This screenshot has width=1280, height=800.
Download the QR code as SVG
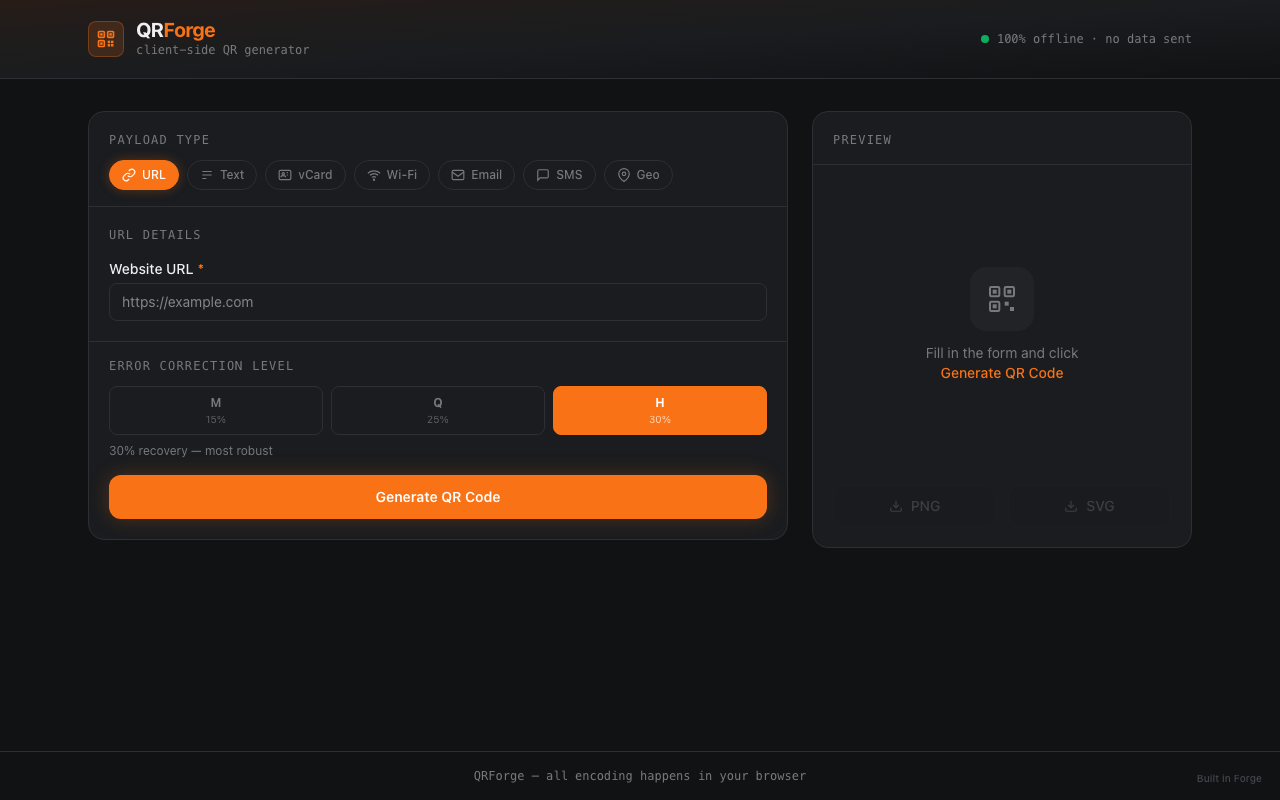pos(1090,506)
